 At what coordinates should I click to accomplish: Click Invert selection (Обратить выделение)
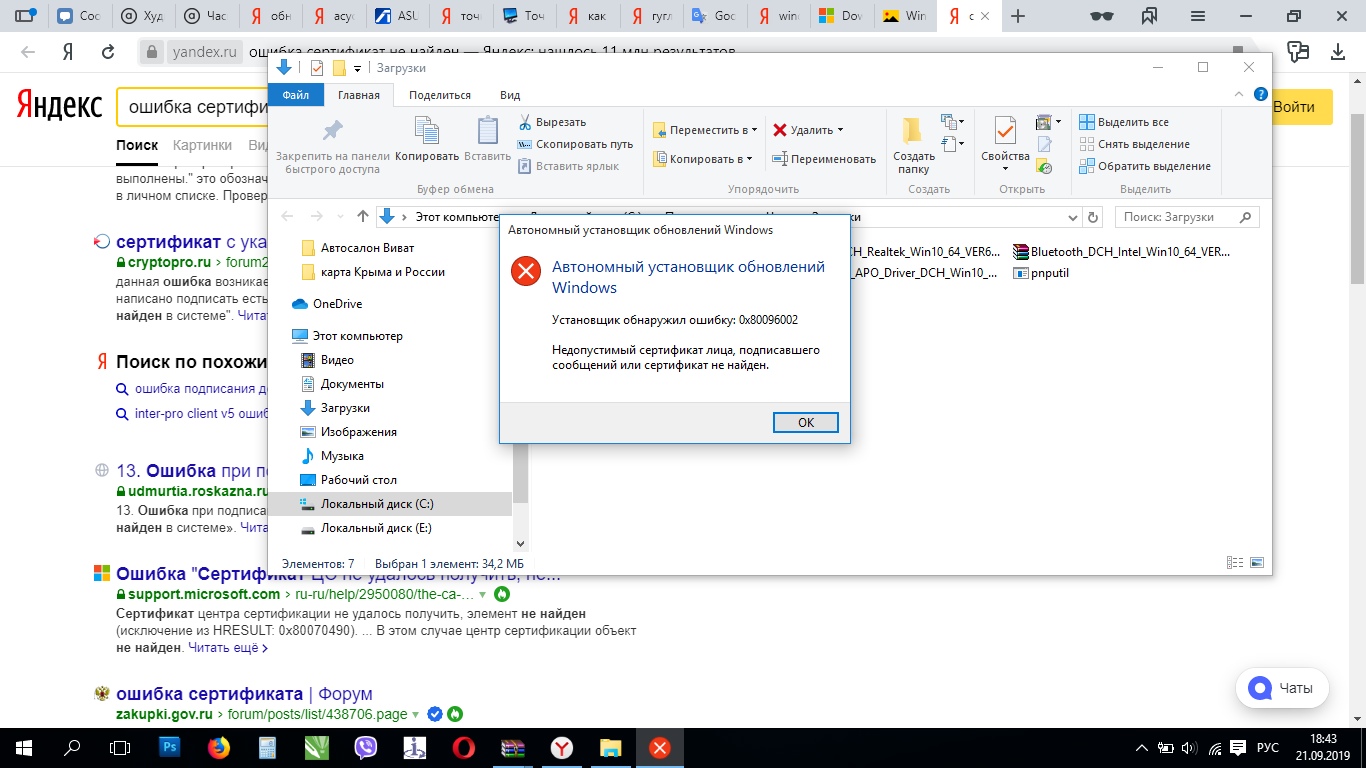1145,166
